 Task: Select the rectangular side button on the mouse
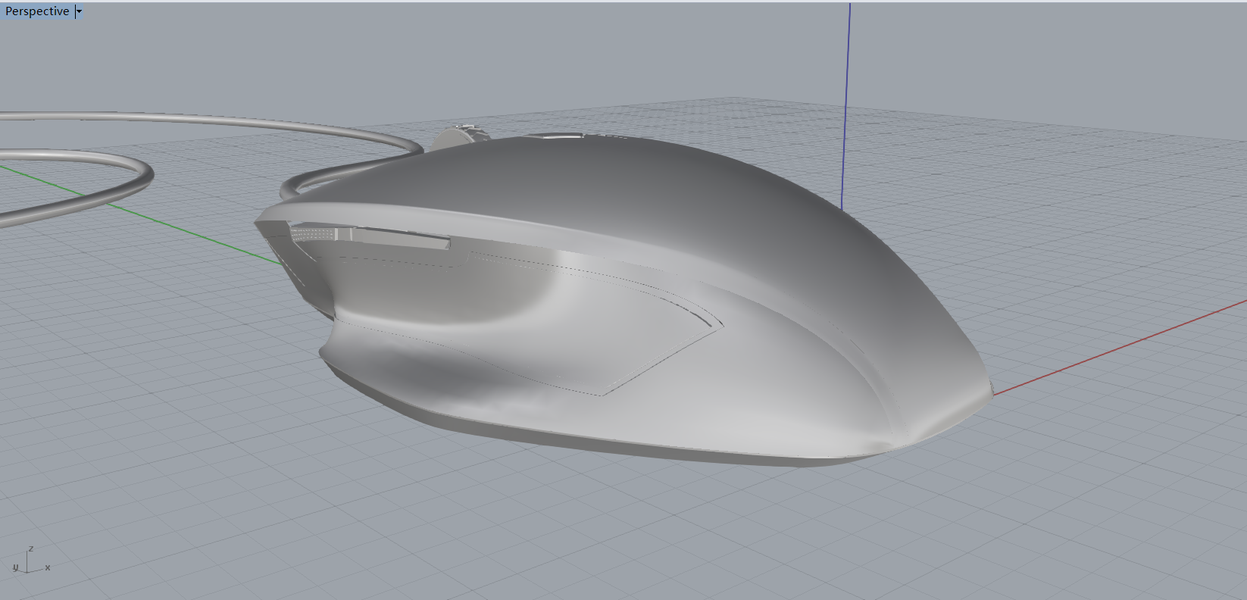(x=402, y=238)
